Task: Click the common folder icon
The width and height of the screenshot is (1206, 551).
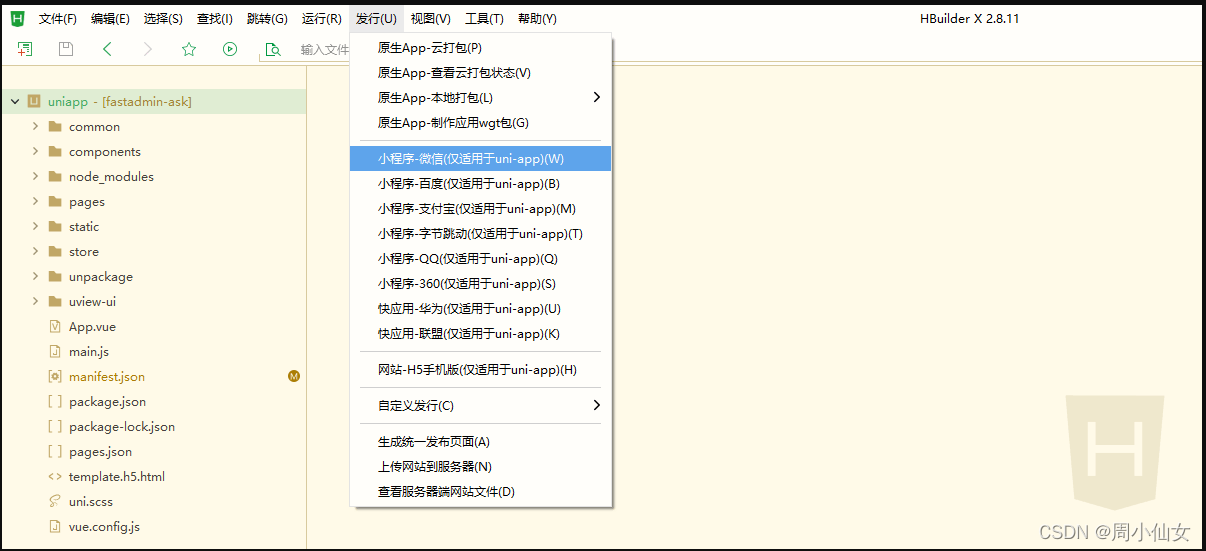Action: pos(55,127)
